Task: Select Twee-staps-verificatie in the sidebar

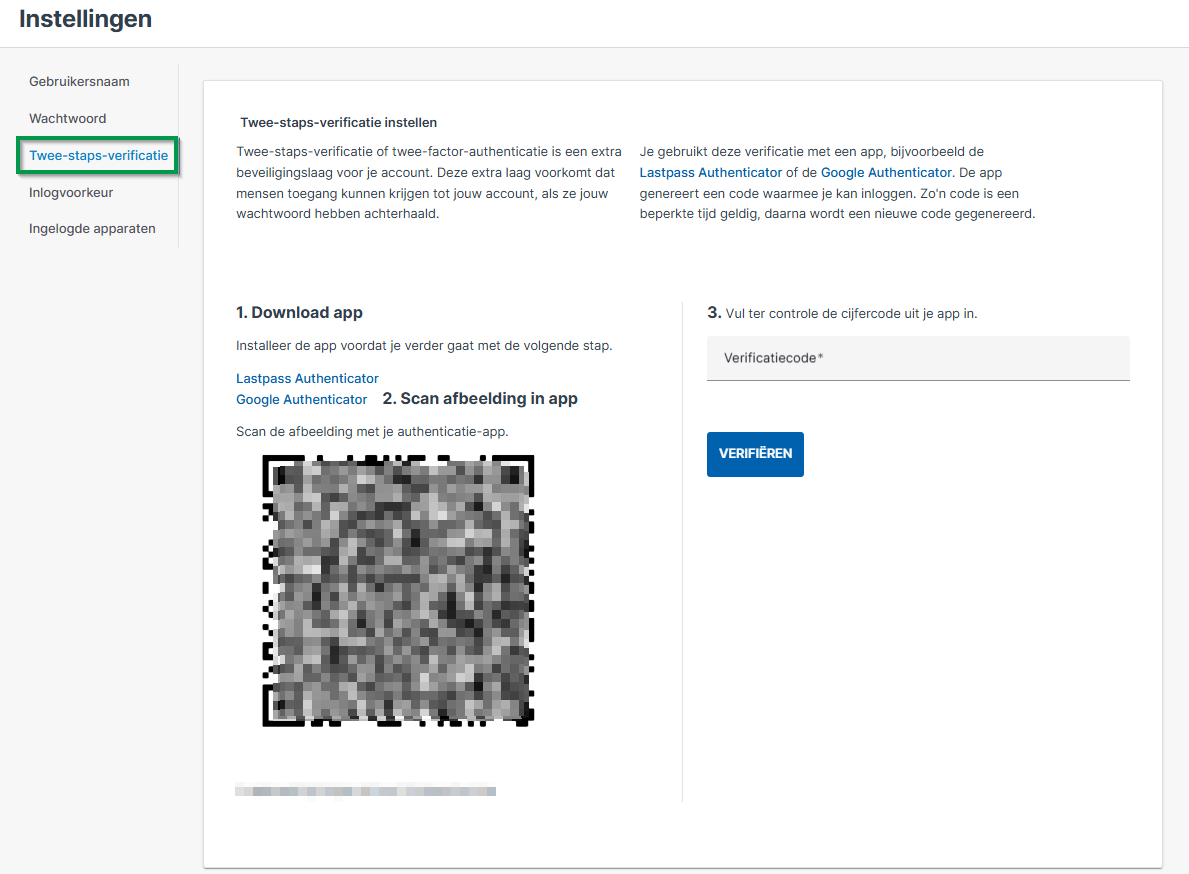Action: pos(99,155)
